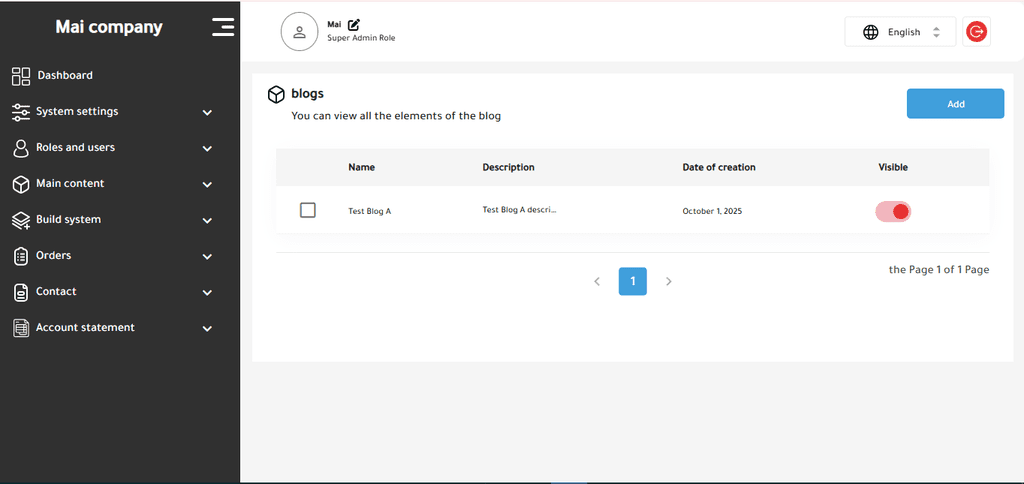
Task: Click the truncated Test Blog A description cell
Action: coord(520,210)
